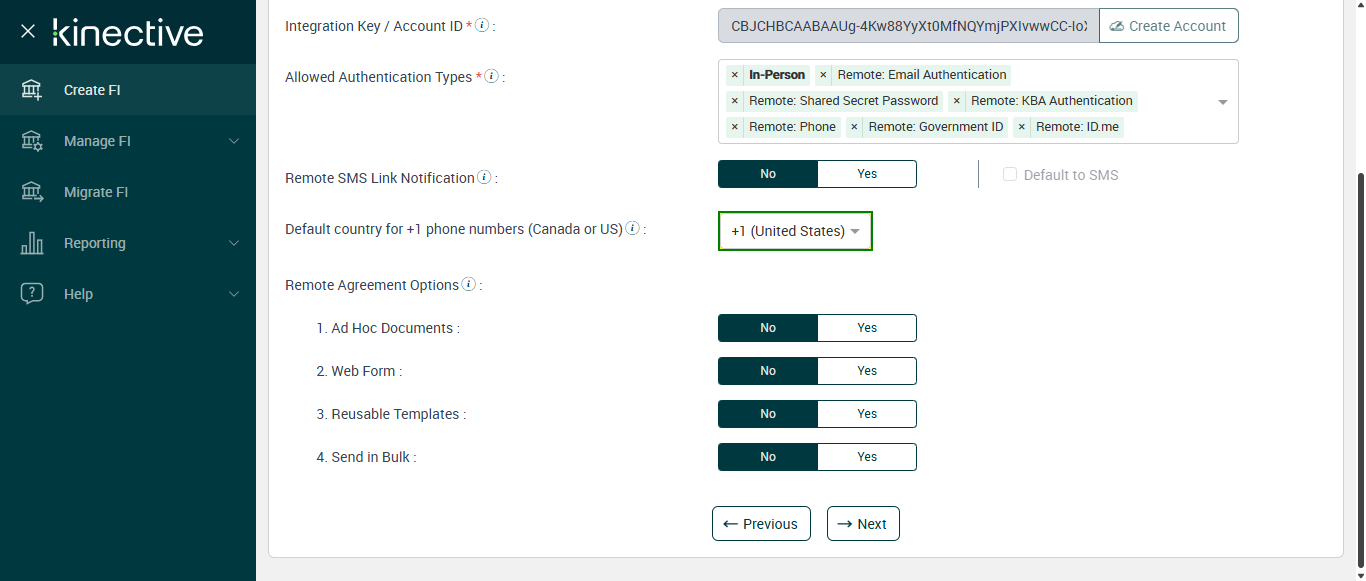Click the Reporting bar chart icon
1366x581 pixels.
coord(32,243)
